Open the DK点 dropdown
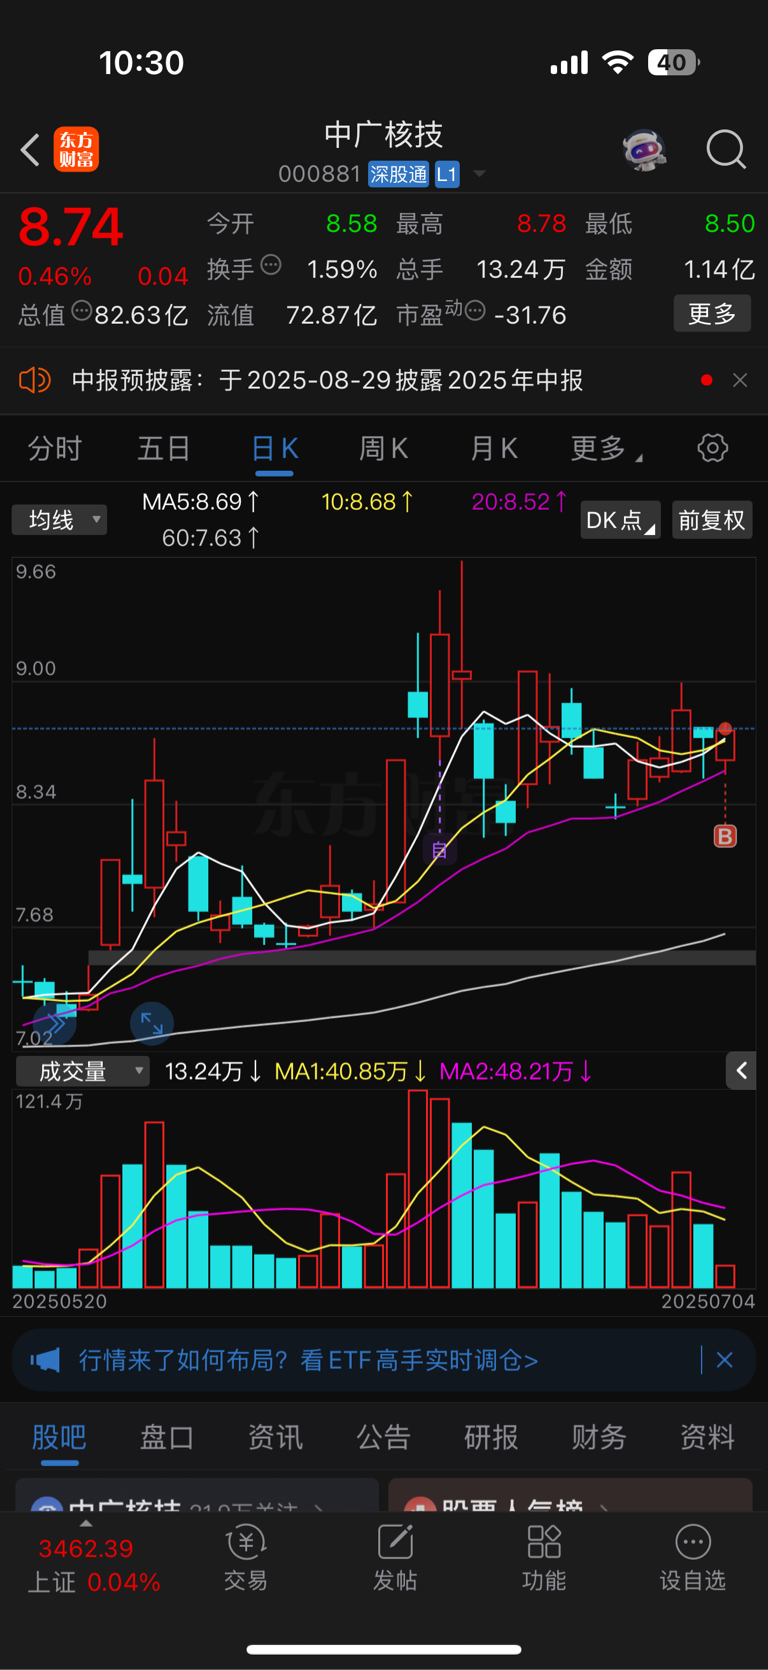This screenshot has height=1670, width=768. click(620, 520)
